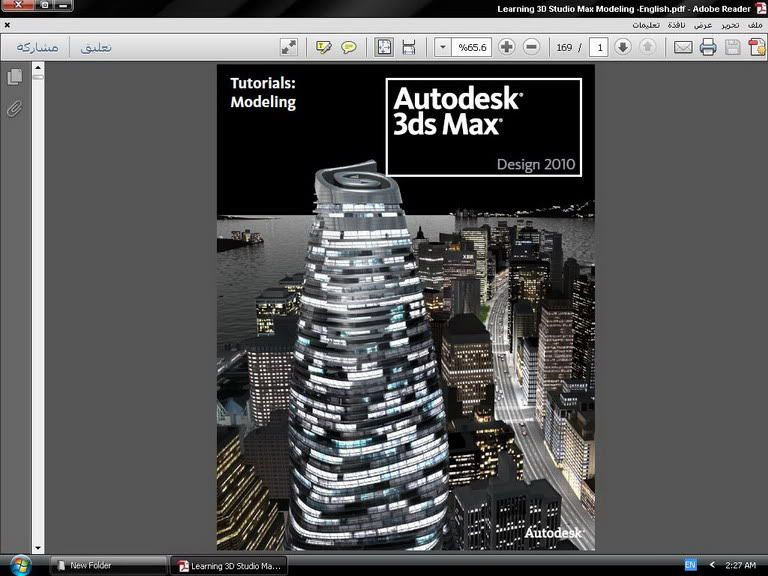This screenshot has height=576, width=768.
Task: Zoom out with the minus button
Action: [531, 47]
